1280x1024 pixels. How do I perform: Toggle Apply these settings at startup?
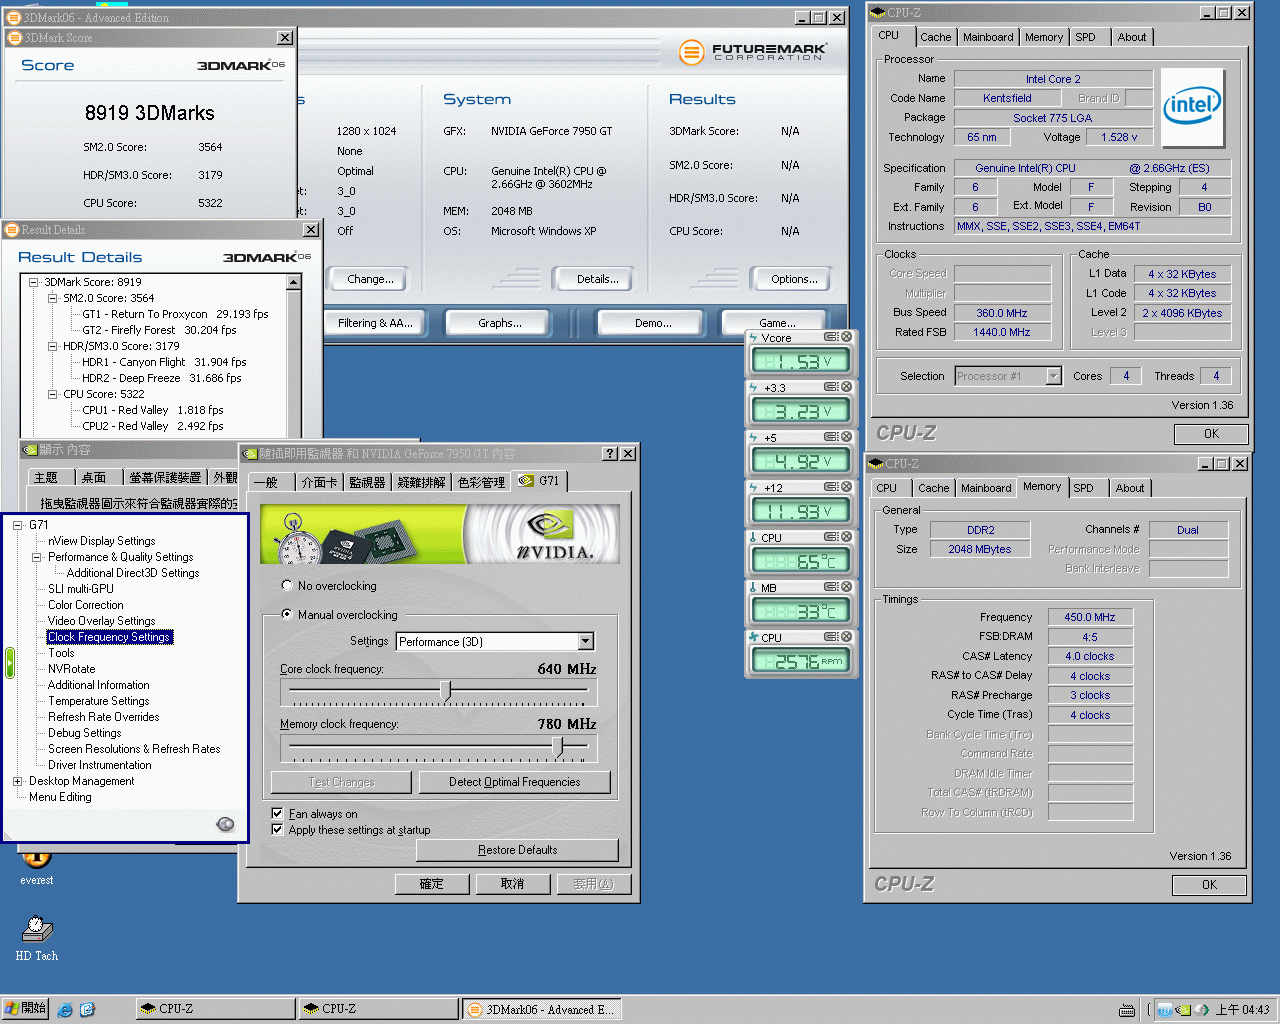click(277, 830)
